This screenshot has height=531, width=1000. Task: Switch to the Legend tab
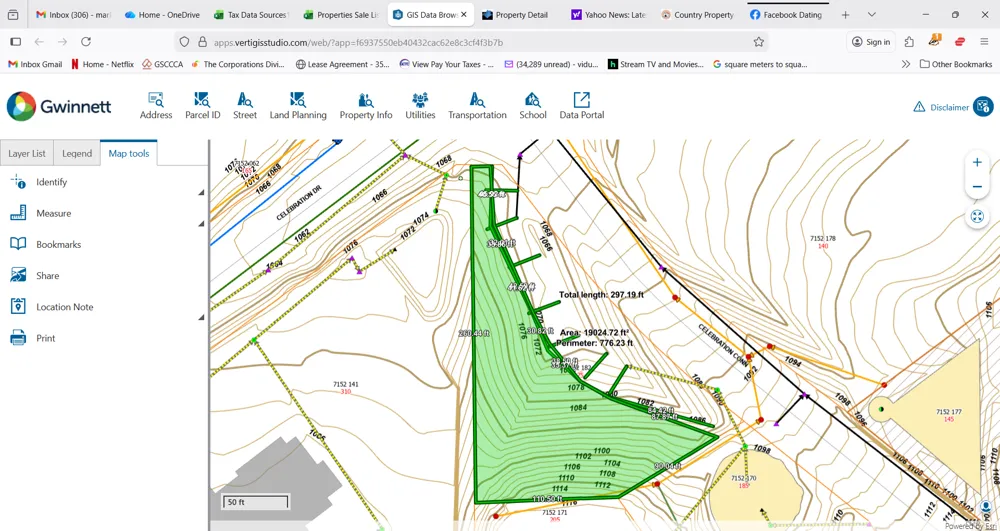pos(77,153)
